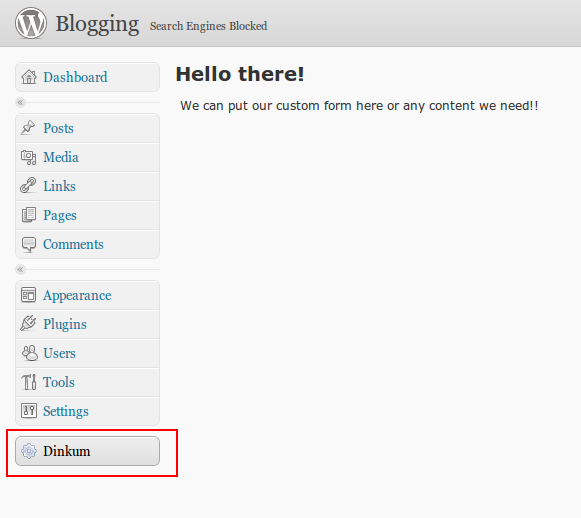Click the Dinkum gear icon
This screenshot has width=581, height=518.
point(29,451)
